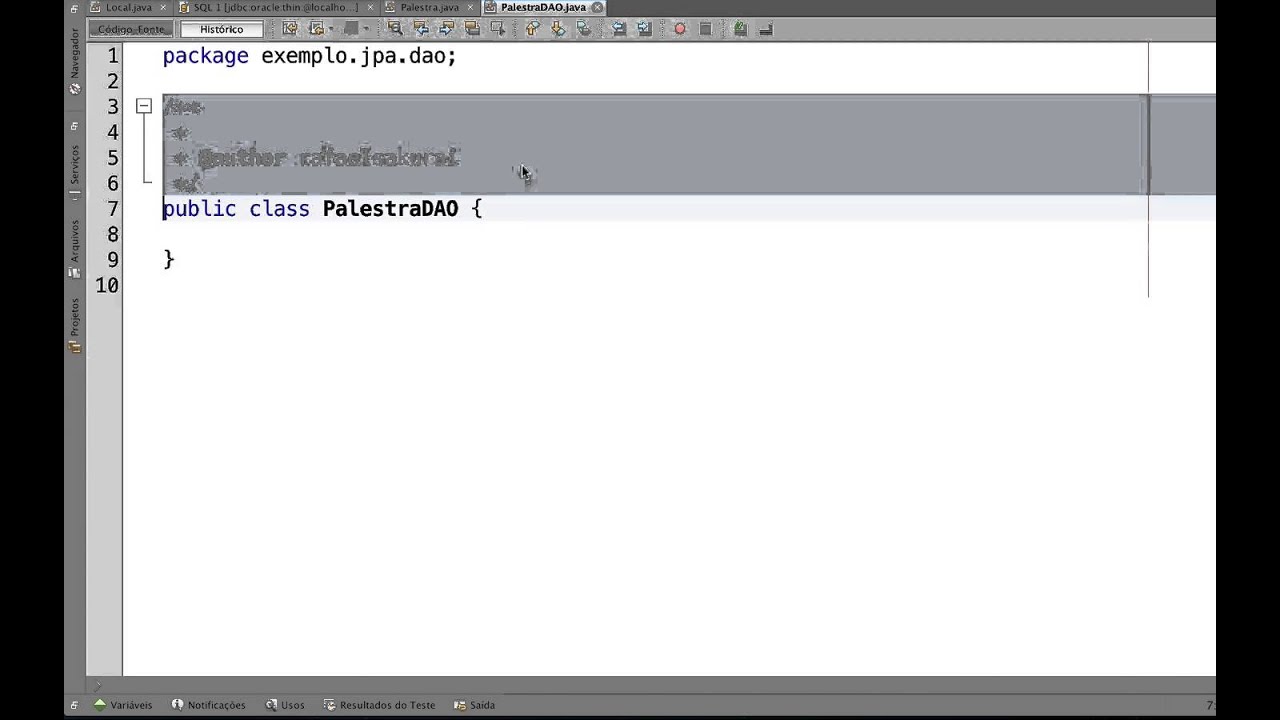The width and height of the screenshot is (1280, 720).
Task: Open the Saída output panel
Action: point(474,705)
